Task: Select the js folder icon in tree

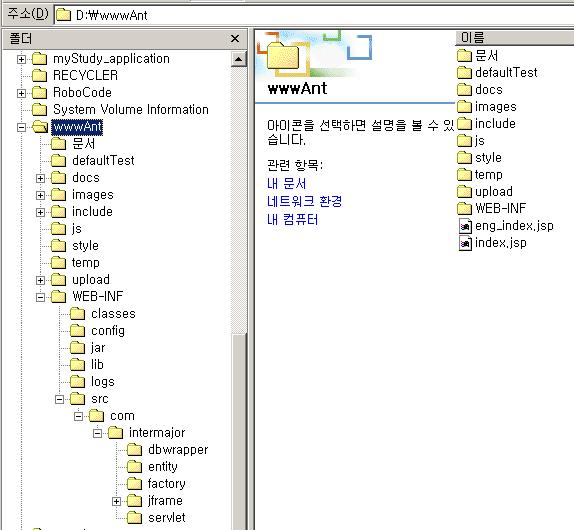Action: [x=59, y=229]
